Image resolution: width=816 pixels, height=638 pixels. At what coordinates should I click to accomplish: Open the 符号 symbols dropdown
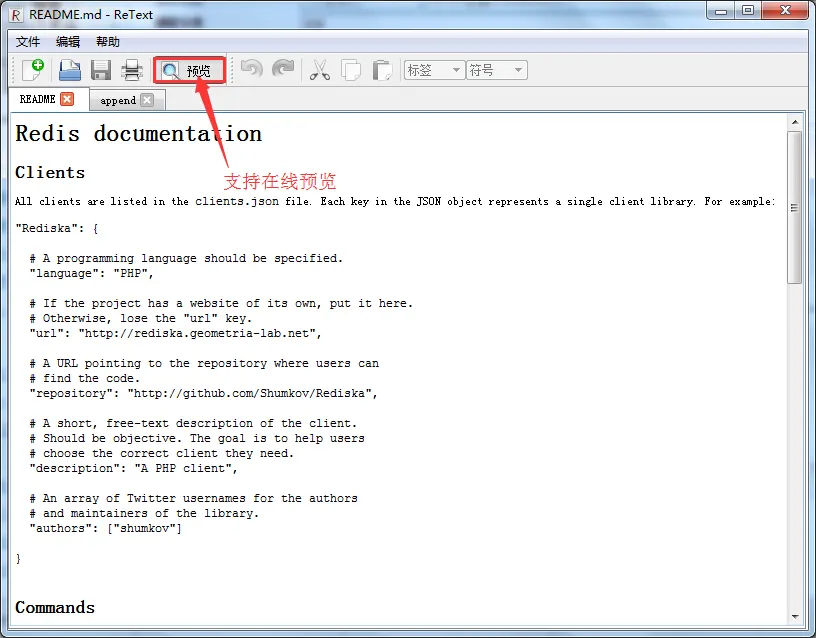pyautogui.click(x=497, y=70)
